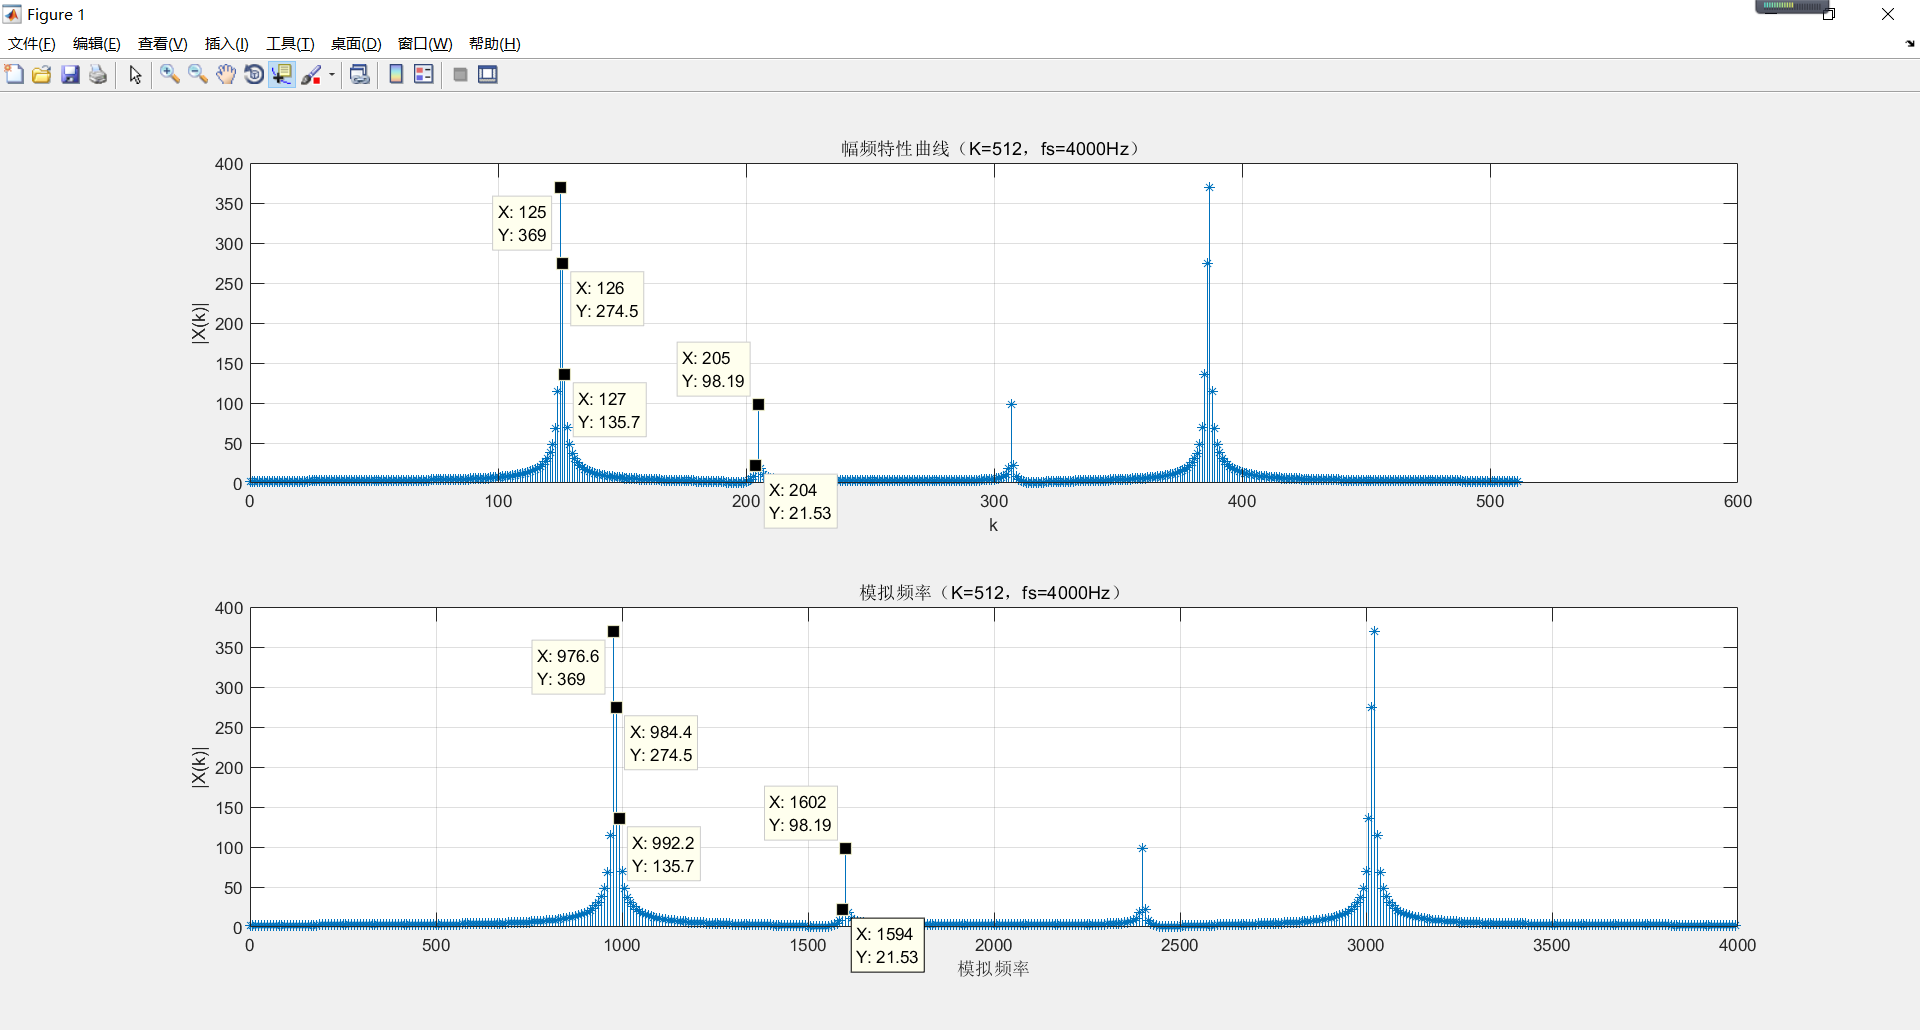Image resolution: width=1920 pixels, height=1030 pixels.
Task: Click the peak marker at k=387 upper plot
Action: (1209, 188)
